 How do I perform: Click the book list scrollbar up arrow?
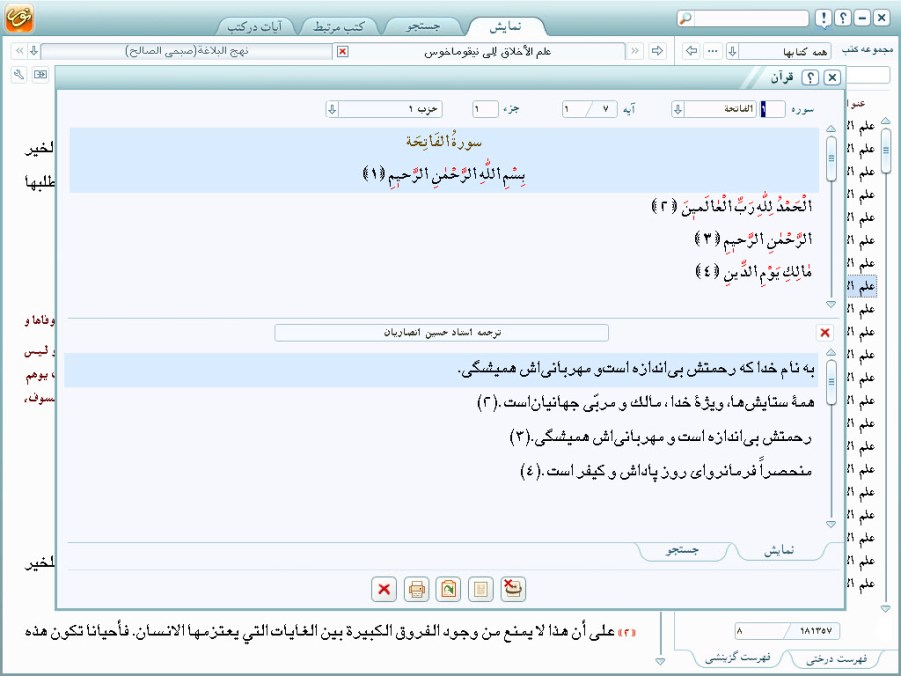pos(885,121)
